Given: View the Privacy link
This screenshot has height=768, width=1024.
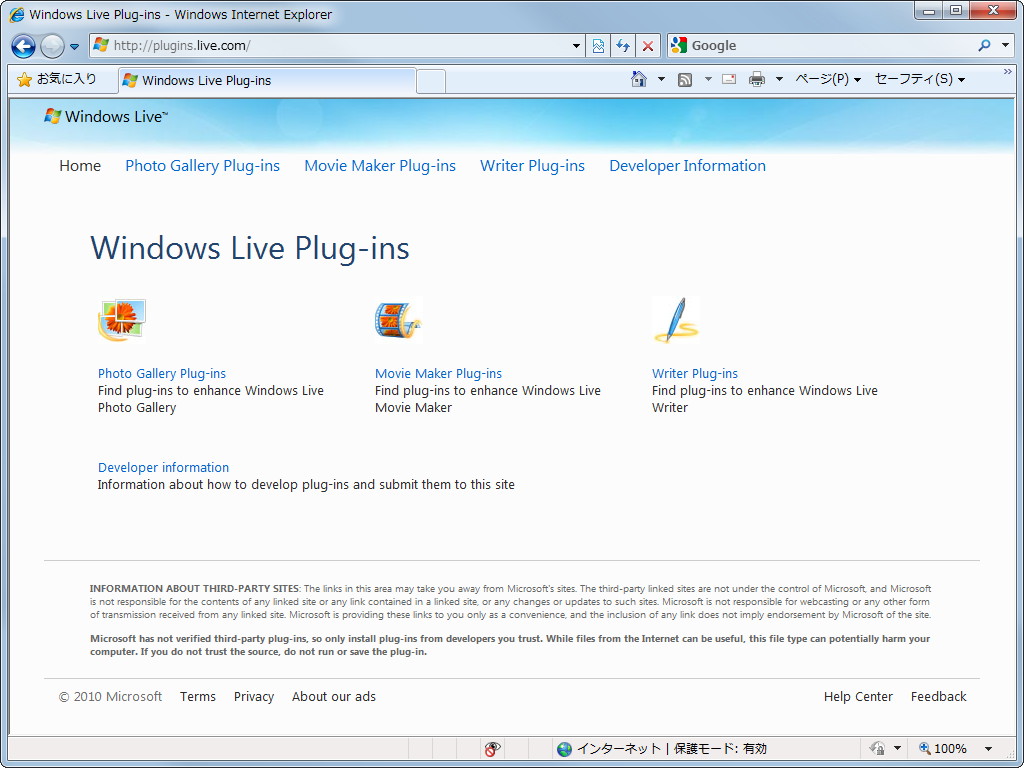Looking at the screenshot, I should 253,696.
